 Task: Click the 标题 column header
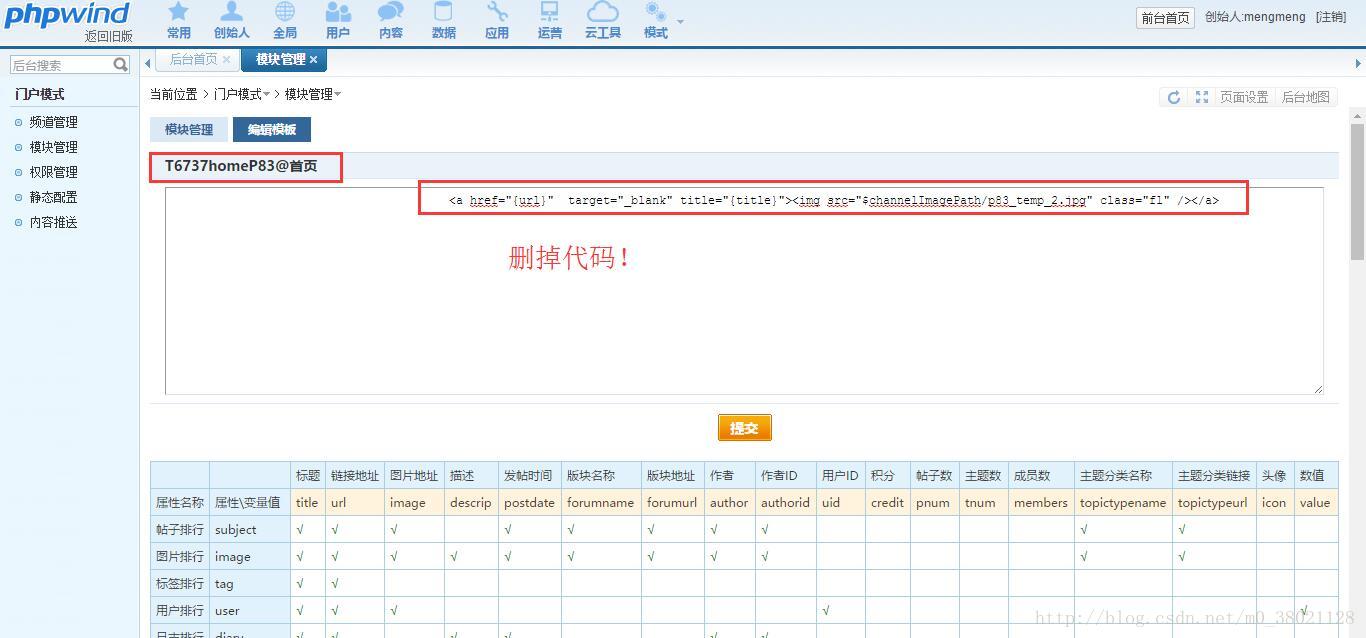[308, 476]
